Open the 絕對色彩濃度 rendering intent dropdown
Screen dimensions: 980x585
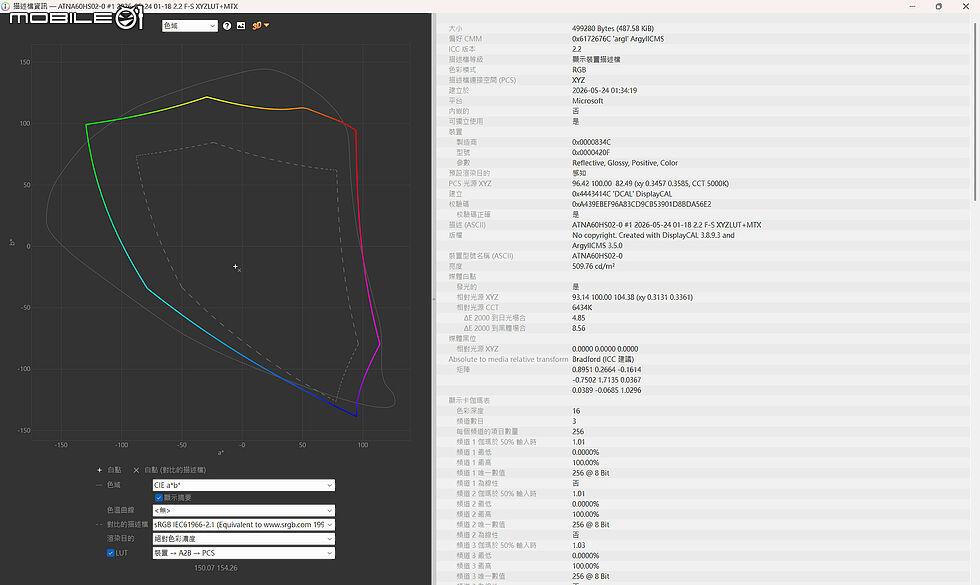pos(244,539)
